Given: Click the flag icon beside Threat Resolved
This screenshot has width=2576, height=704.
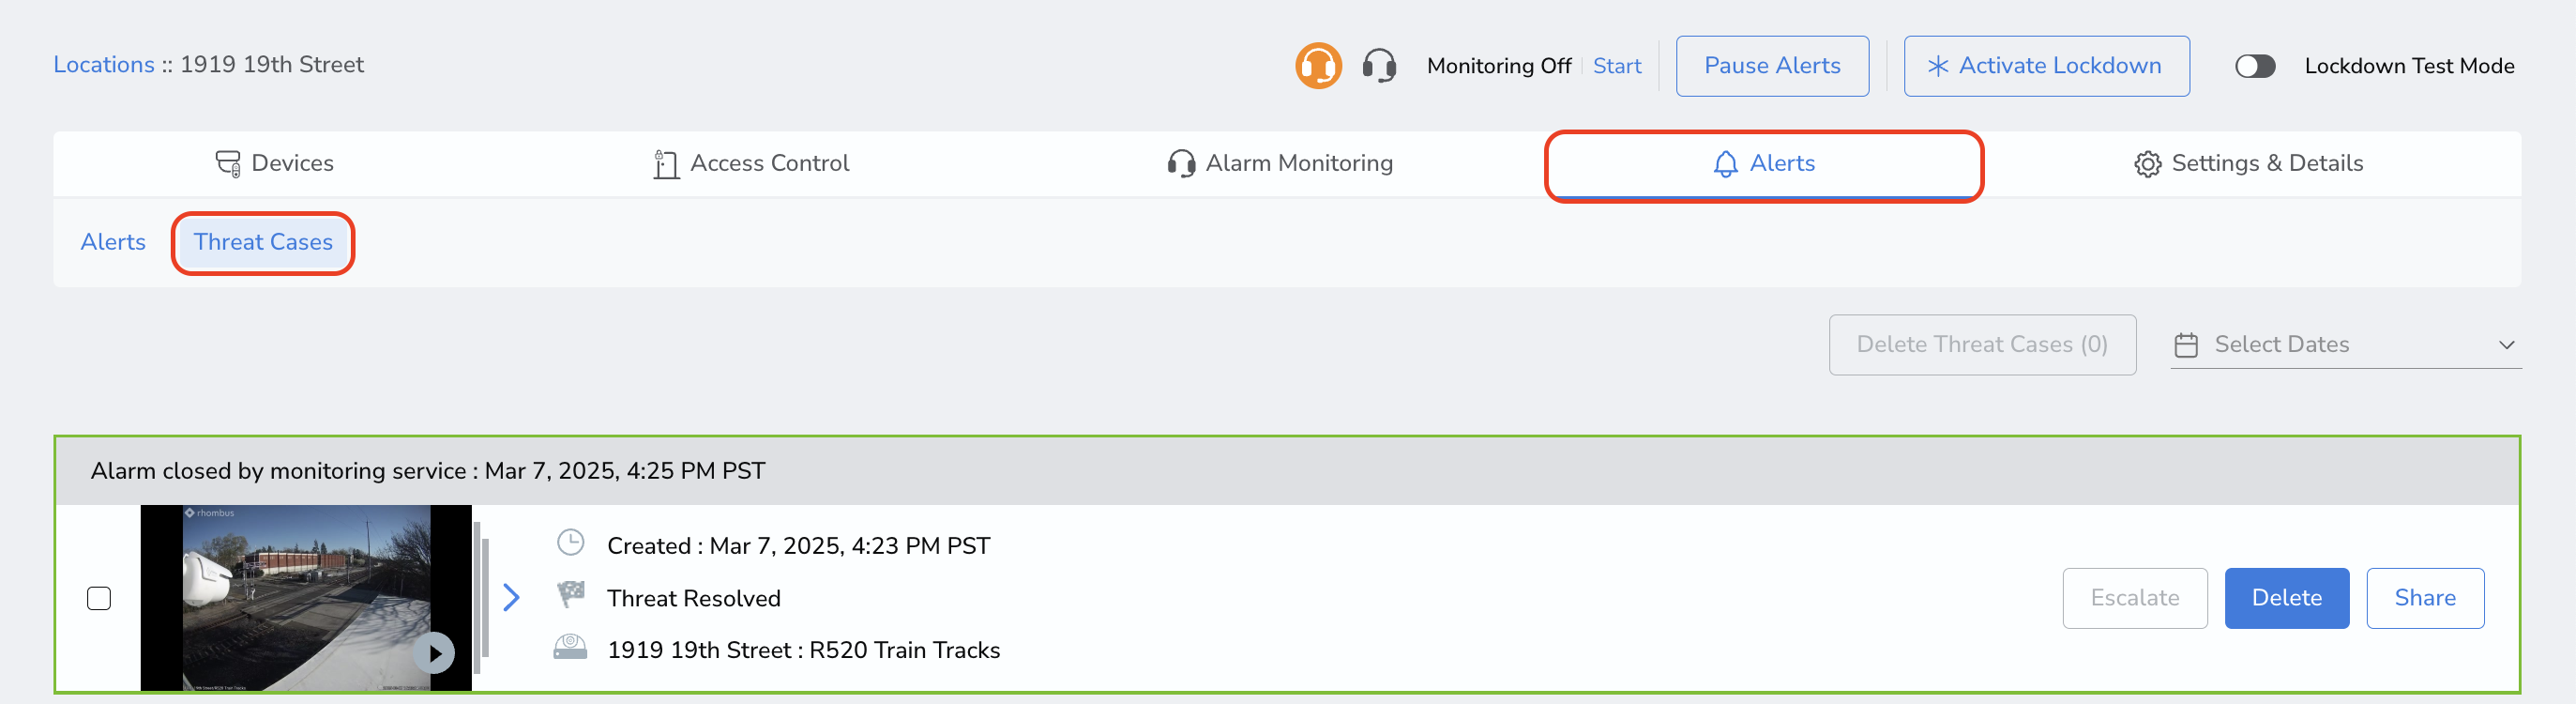Looking at the screenshot, I should (570, 595).
